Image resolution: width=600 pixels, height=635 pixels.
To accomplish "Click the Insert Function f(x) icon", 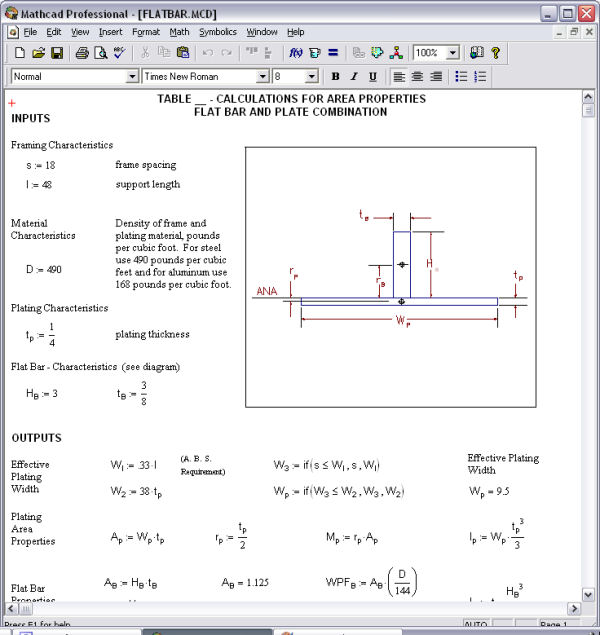I will pyautogui.click(x=296, y=53).
